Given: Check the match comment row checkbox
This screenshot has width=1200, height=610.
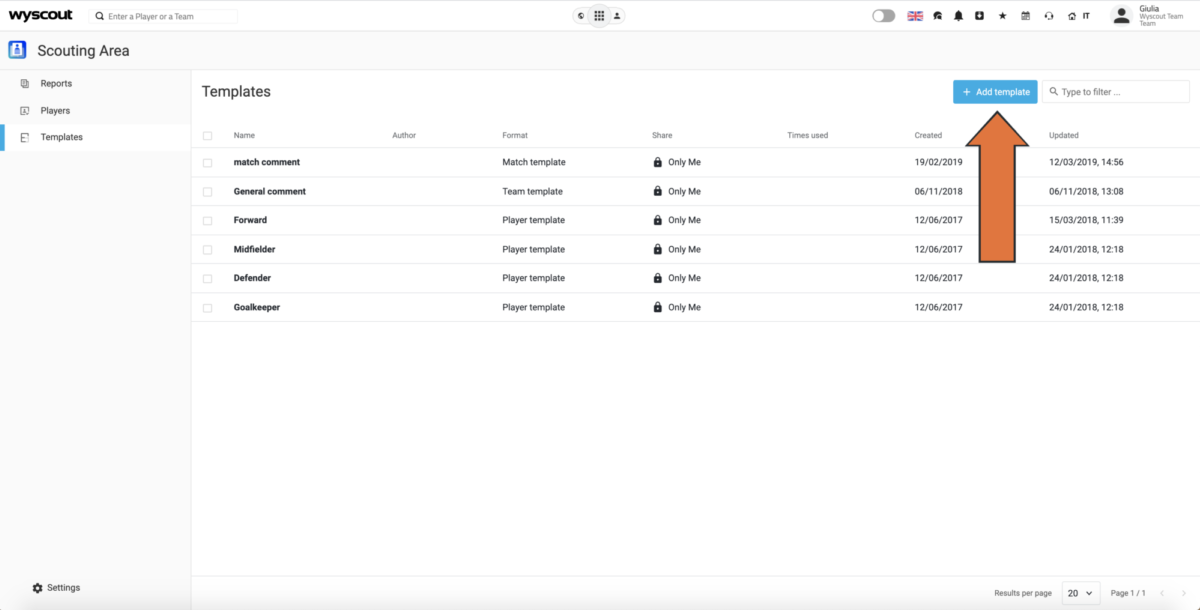Looking at the screenshot, I should (208, 162).
